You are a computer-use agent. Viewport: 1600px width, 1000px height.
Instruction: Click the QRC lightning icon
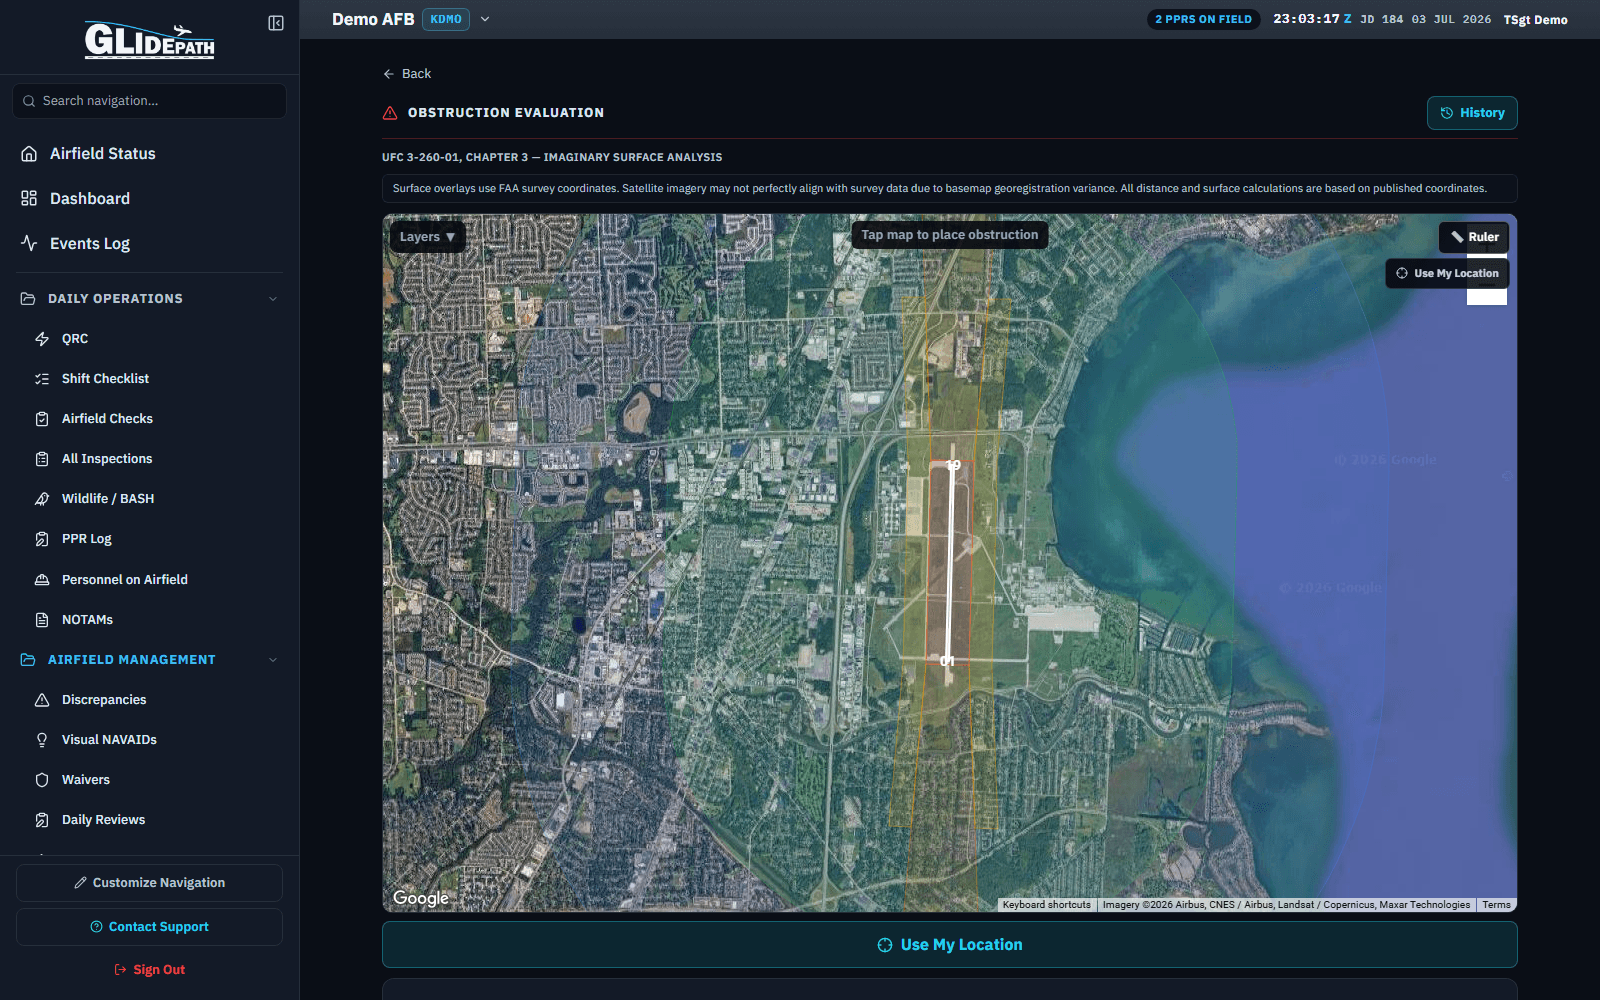pyautogui.click(x=42, y=339)
